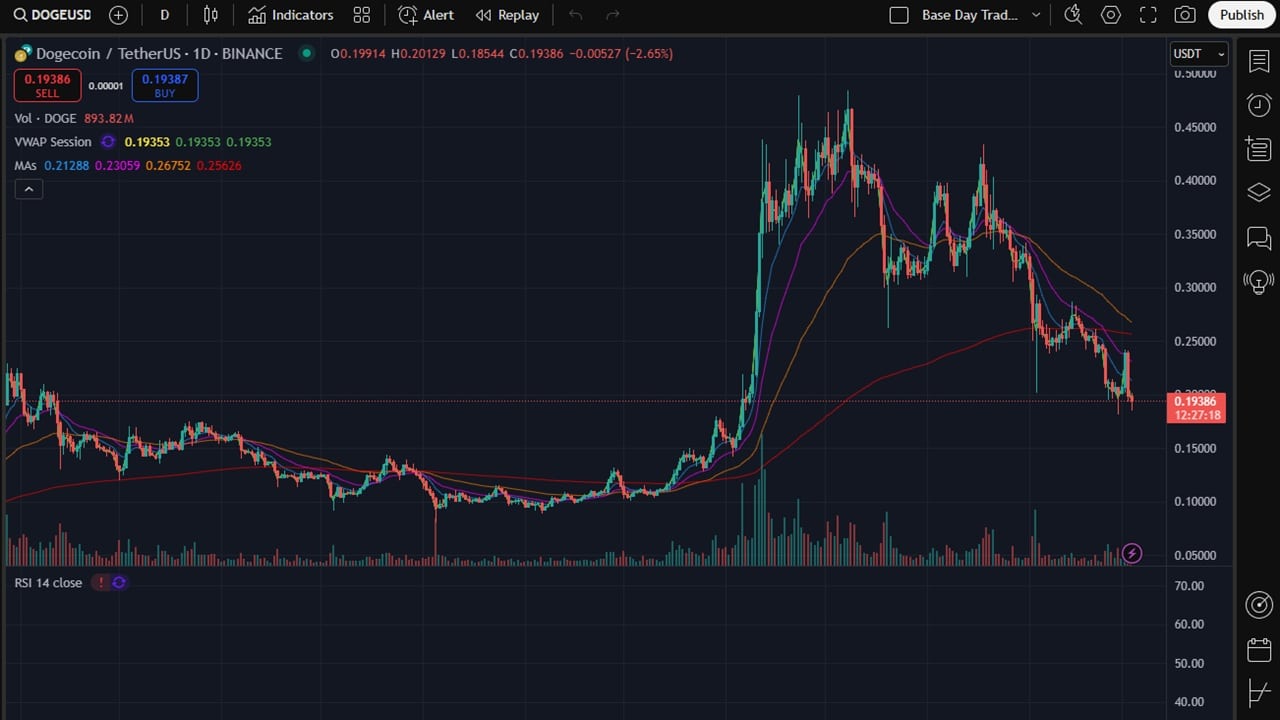
Task: Open the Calendar panel icon
Action: (1259, 649)
